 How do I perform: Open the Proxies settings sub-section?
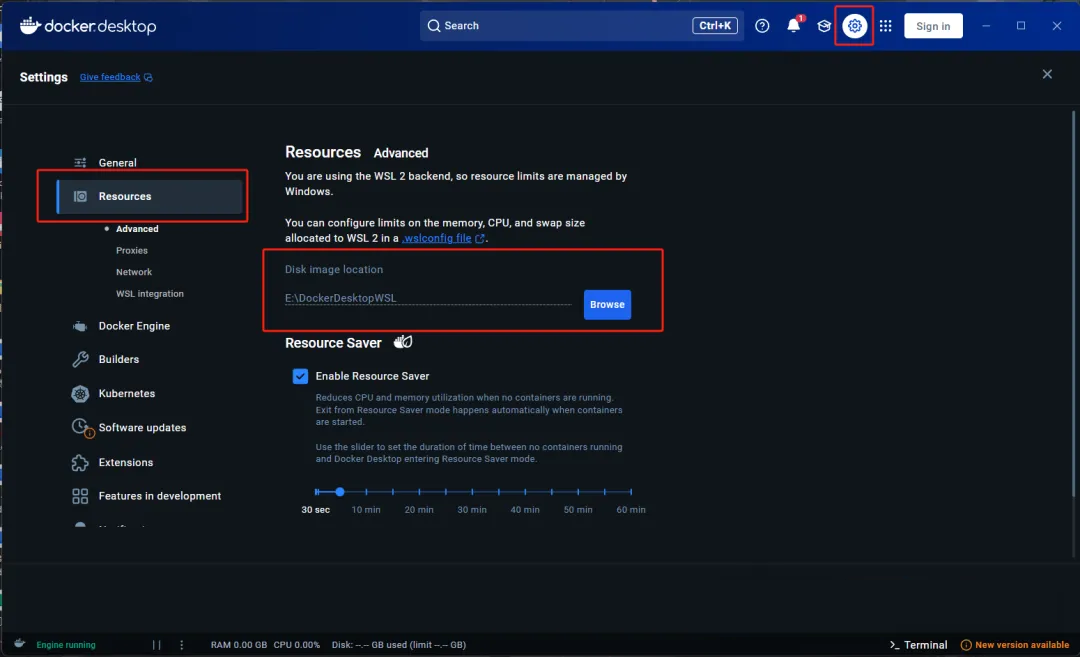coord(132,251)
